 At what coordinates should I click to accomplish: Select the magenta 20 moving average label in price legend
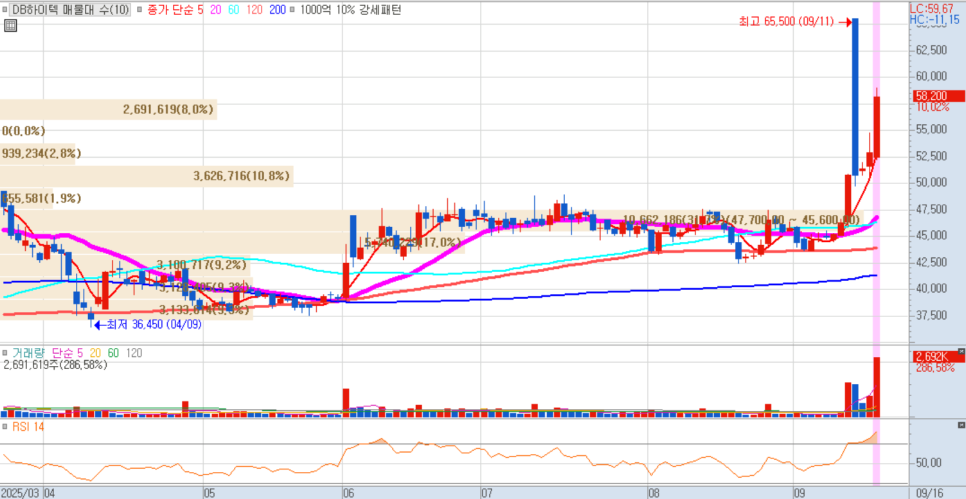tap(216, 10)
